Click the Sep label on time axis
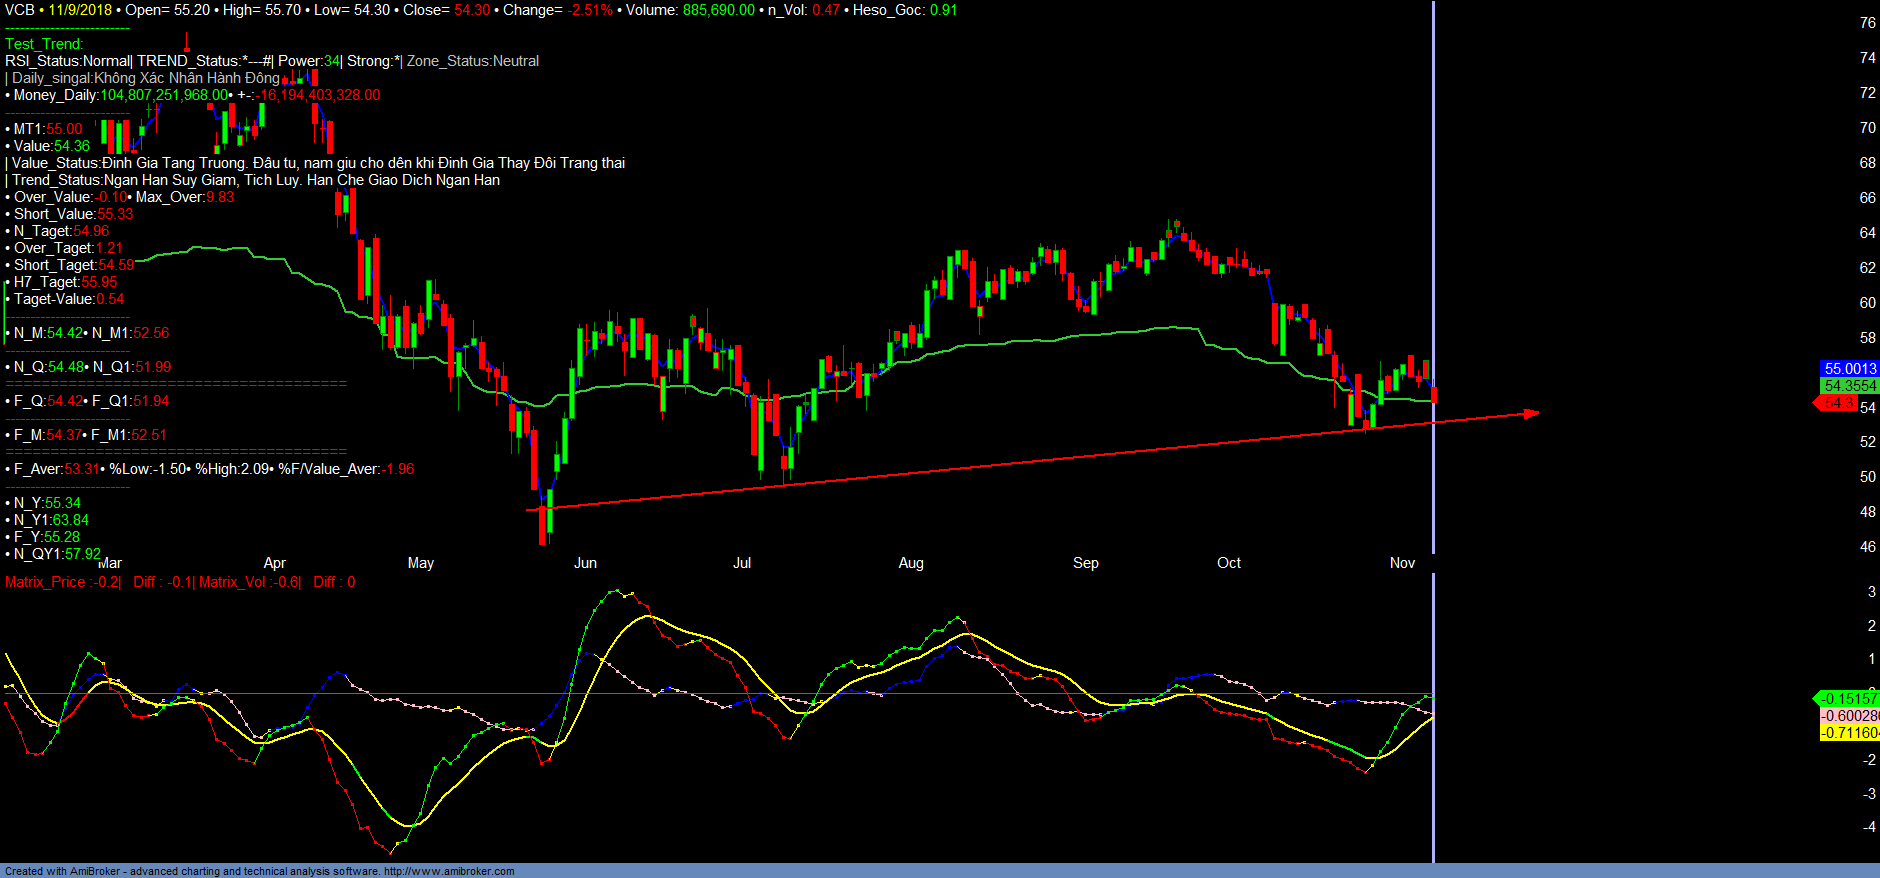The image size is (1880, 878). click(1085, 563)
